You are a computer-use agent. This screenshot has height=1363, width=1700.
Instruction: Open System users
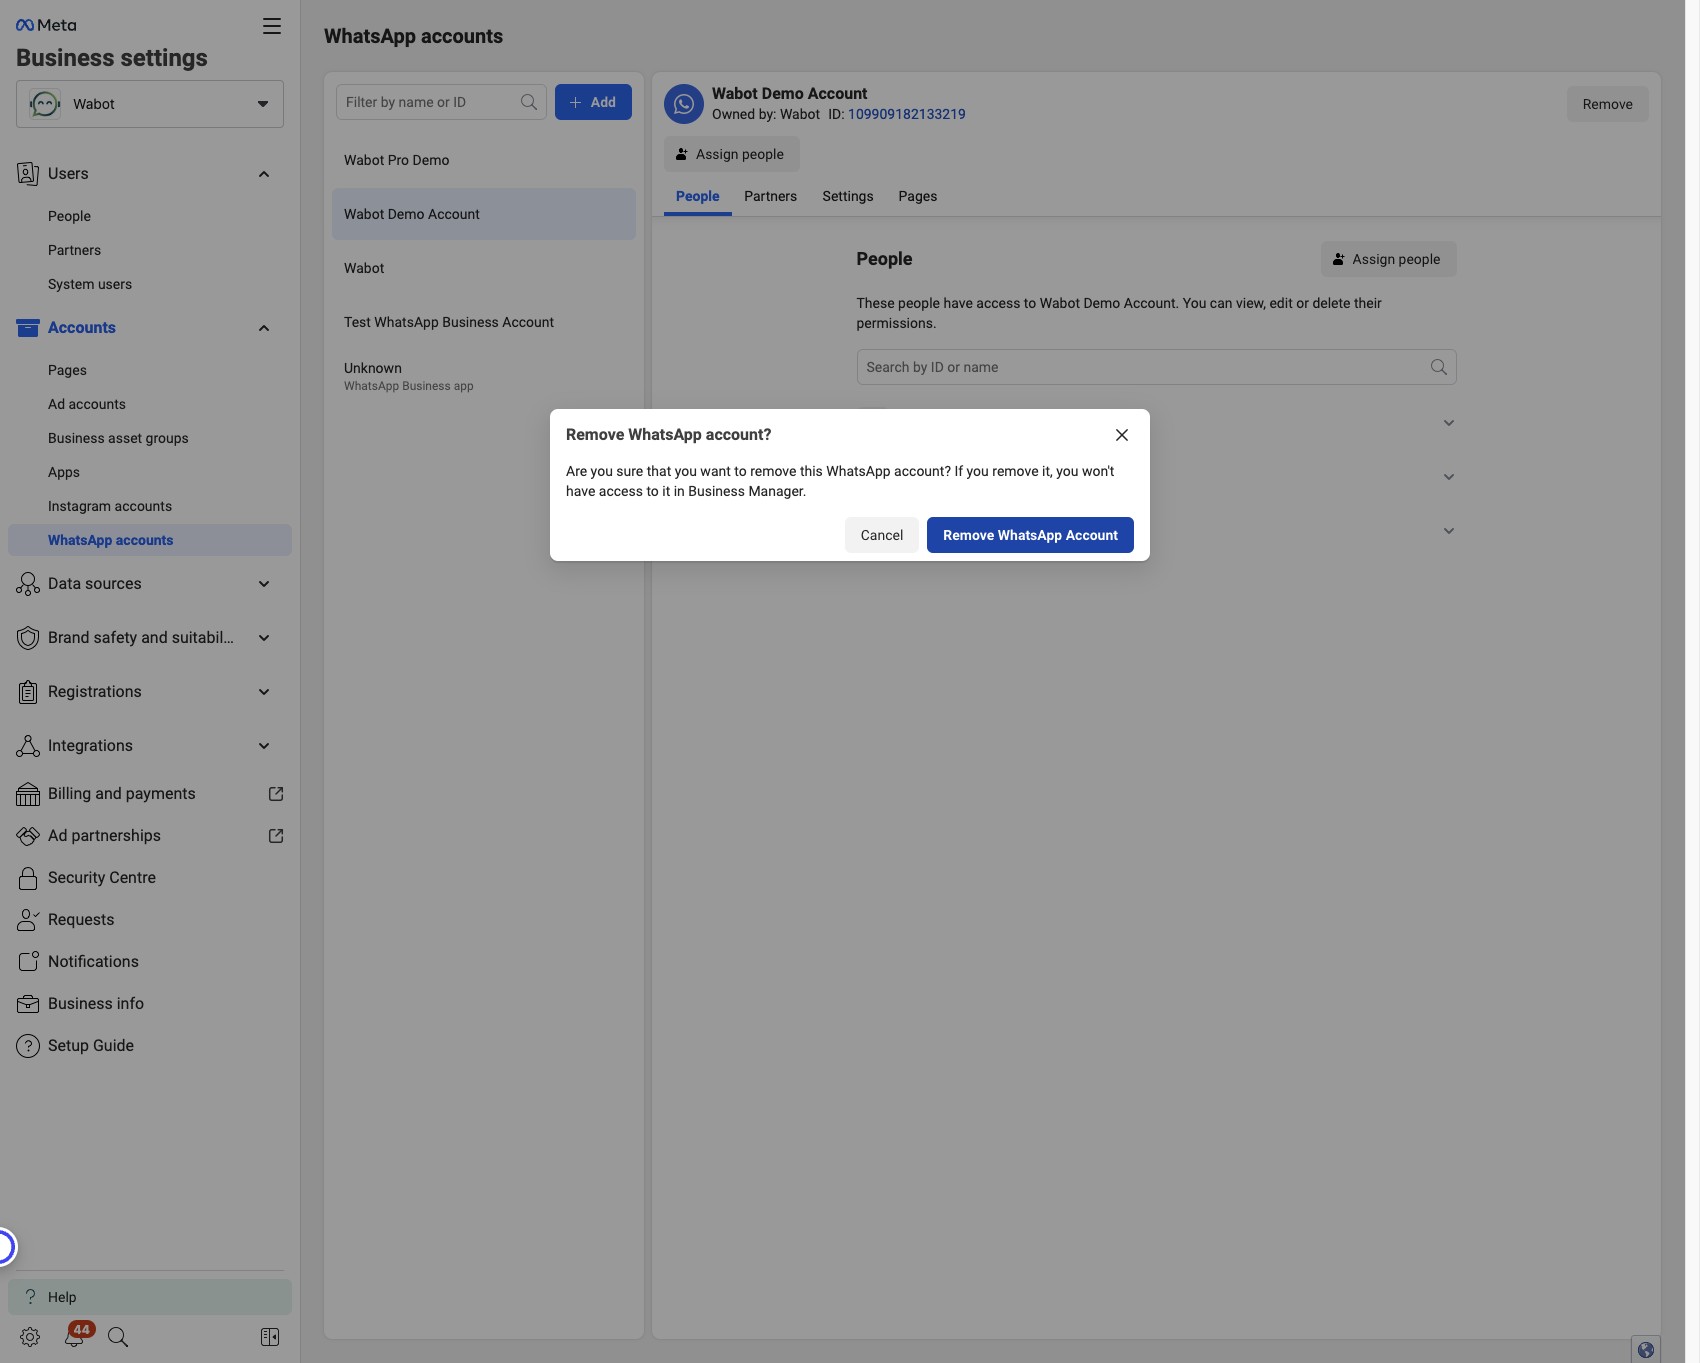coord(90,284)
